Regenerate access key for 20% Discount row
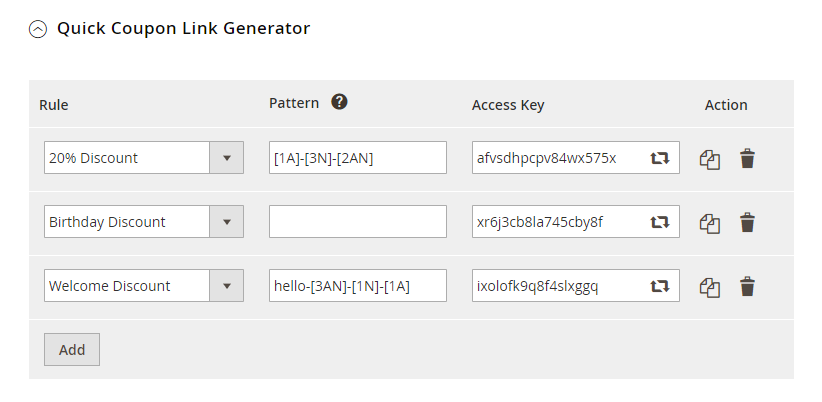Viewport: 822px width, 402px height. click(660, 158)
